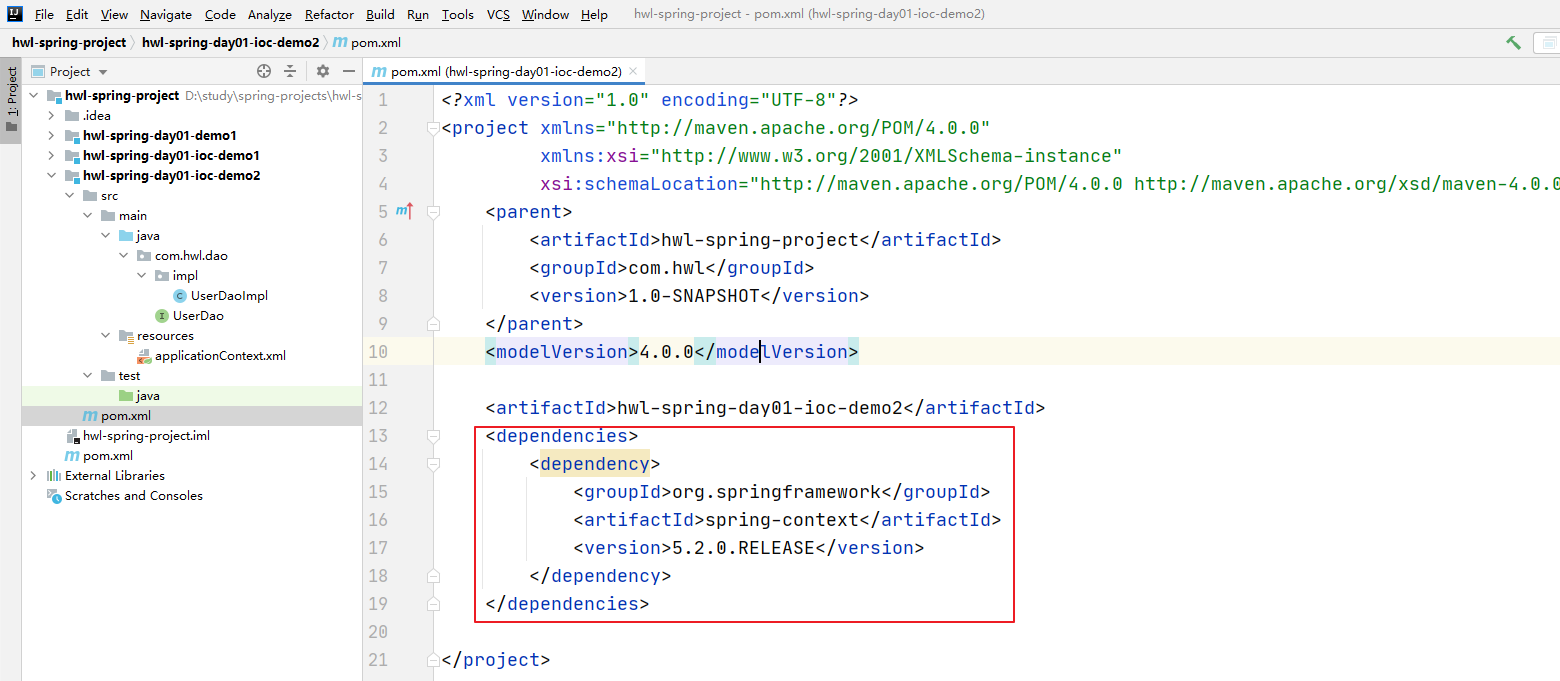1560x681 pixels.
Task: Click line number 20 in gutter
Action: coord(378,632)
